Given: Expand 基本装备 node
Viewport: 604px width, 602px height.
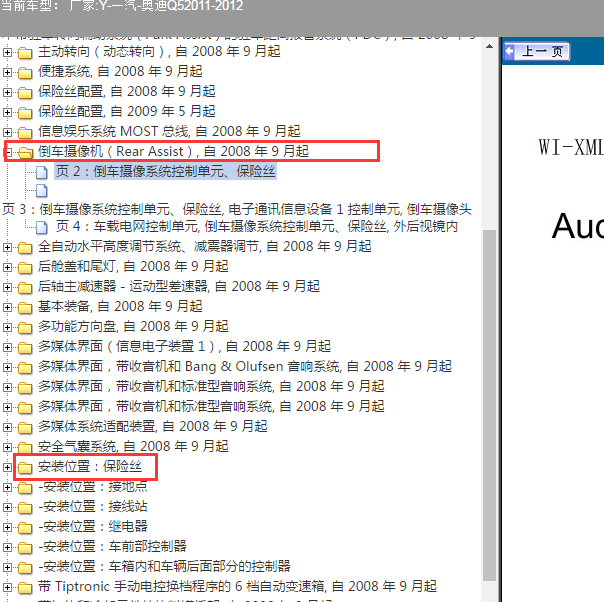Looking at the screenshot, I should 7,307.
